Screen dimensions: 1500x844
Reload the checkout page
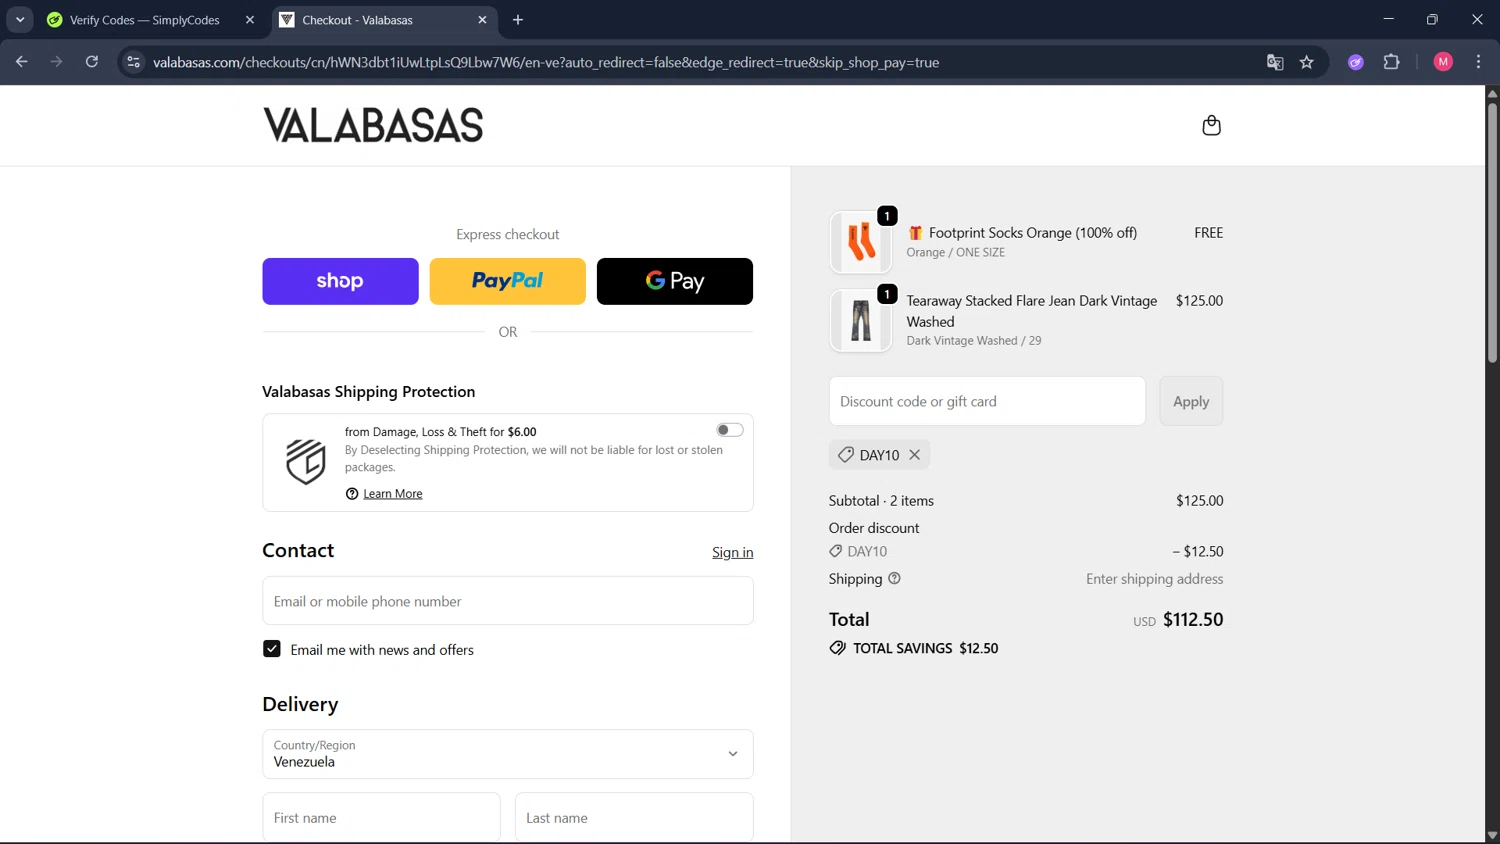click(x=91, y=62)
